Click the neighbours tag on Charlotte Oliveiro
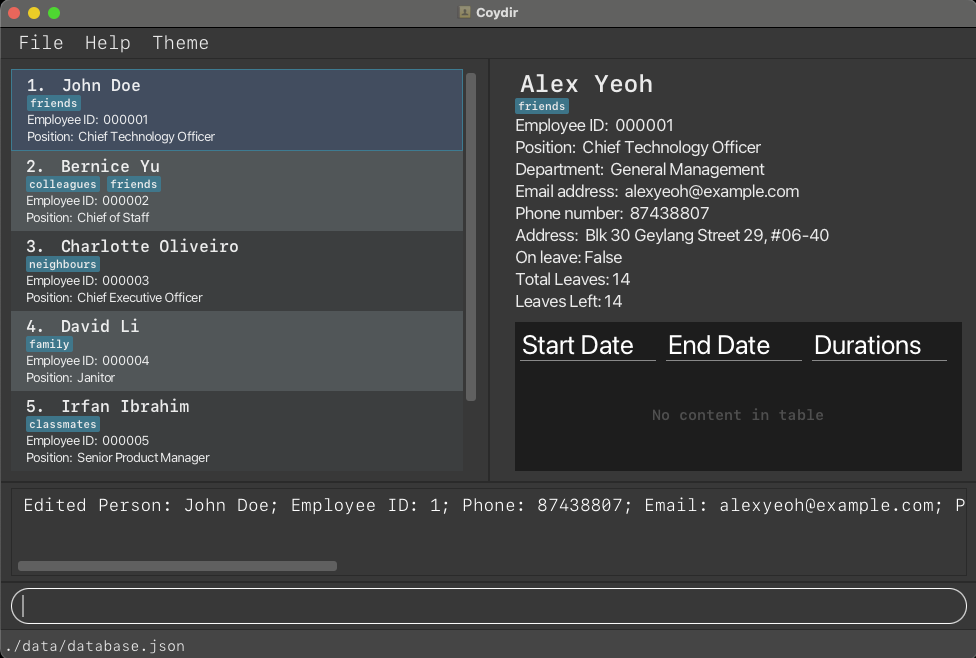The image size is (976, 658). tap(63, 264)
